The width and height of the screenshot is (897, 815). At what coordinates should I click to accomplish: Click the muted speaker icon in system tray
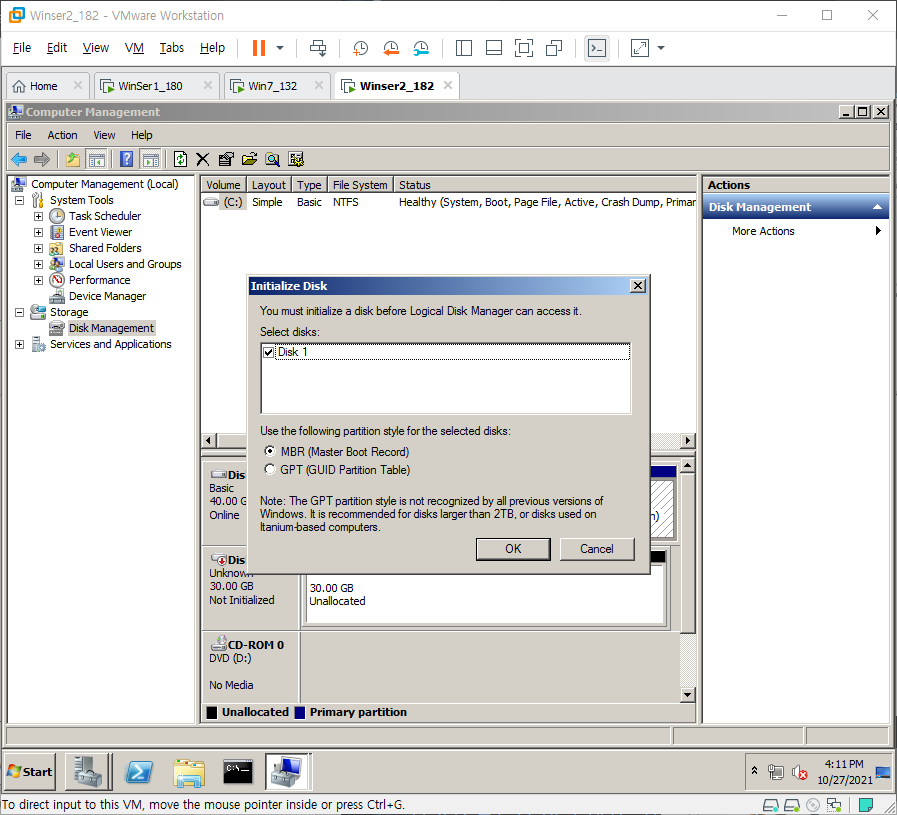pyautogui.click(x=799, y=773)
